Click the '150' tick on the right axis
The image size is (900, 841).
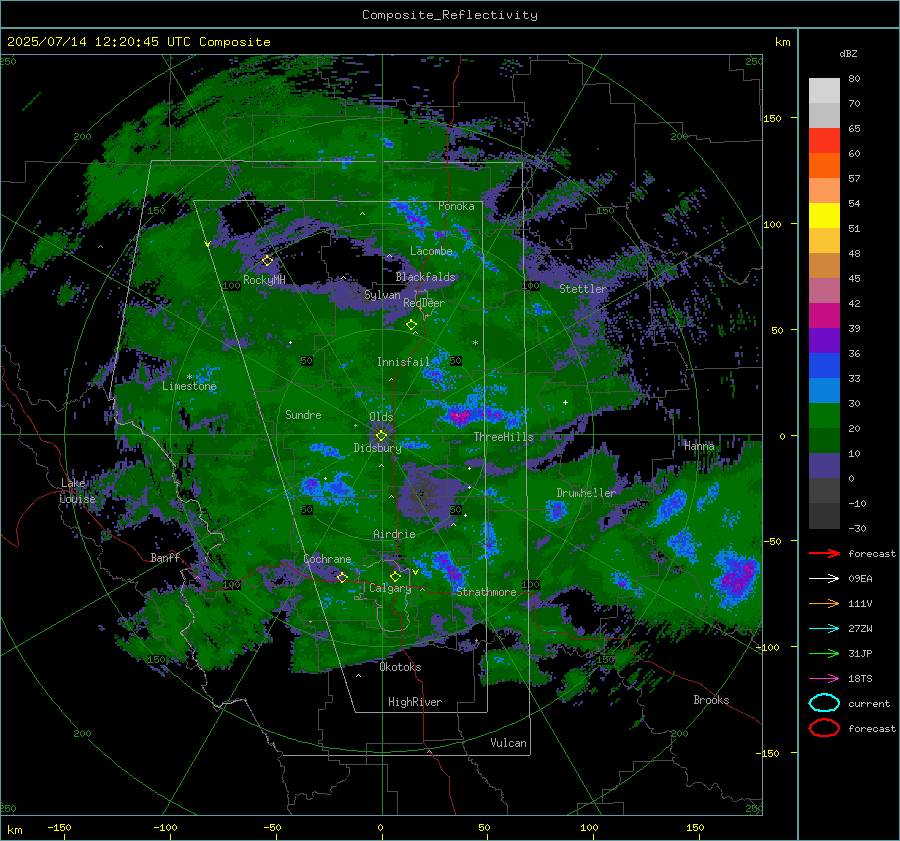point(772,118)
